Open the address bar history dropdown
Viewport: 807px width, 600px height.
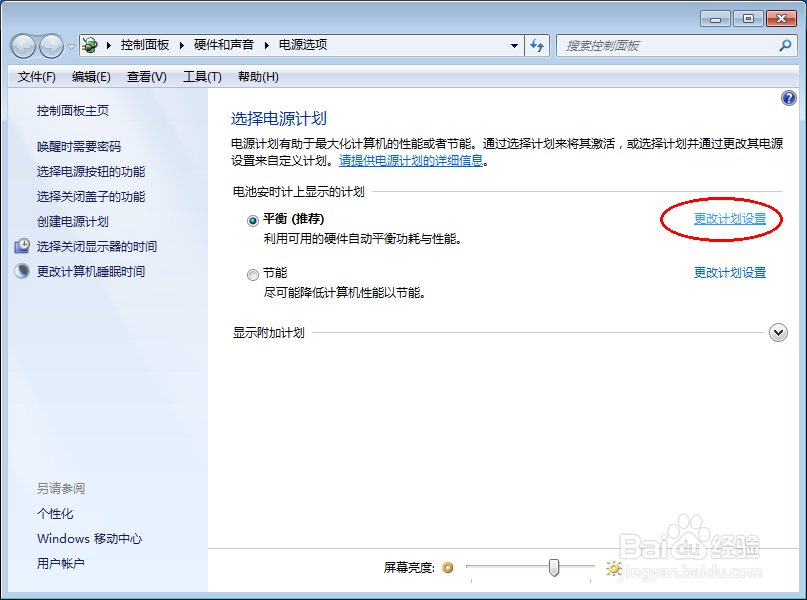pyautogui.click(x=514, y=46)
